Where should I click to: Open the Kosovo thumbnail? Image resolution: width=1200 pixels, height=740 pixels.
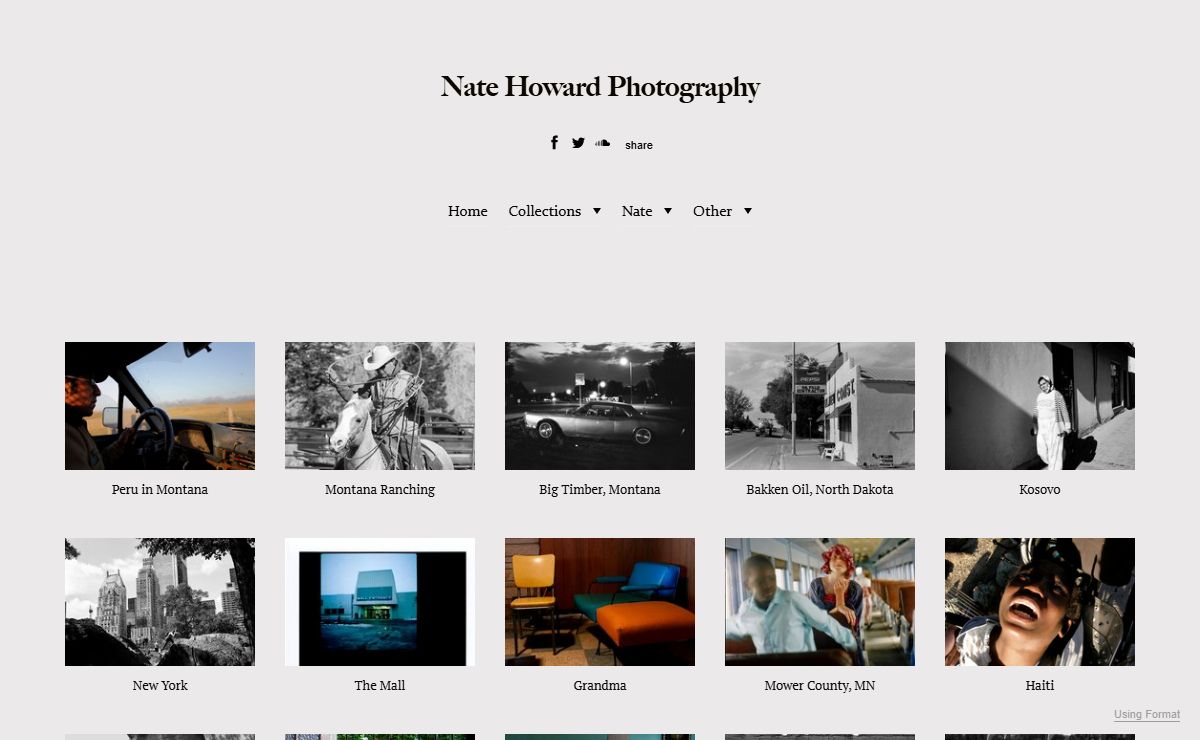pyautogui.click(x=1040, y=406)
